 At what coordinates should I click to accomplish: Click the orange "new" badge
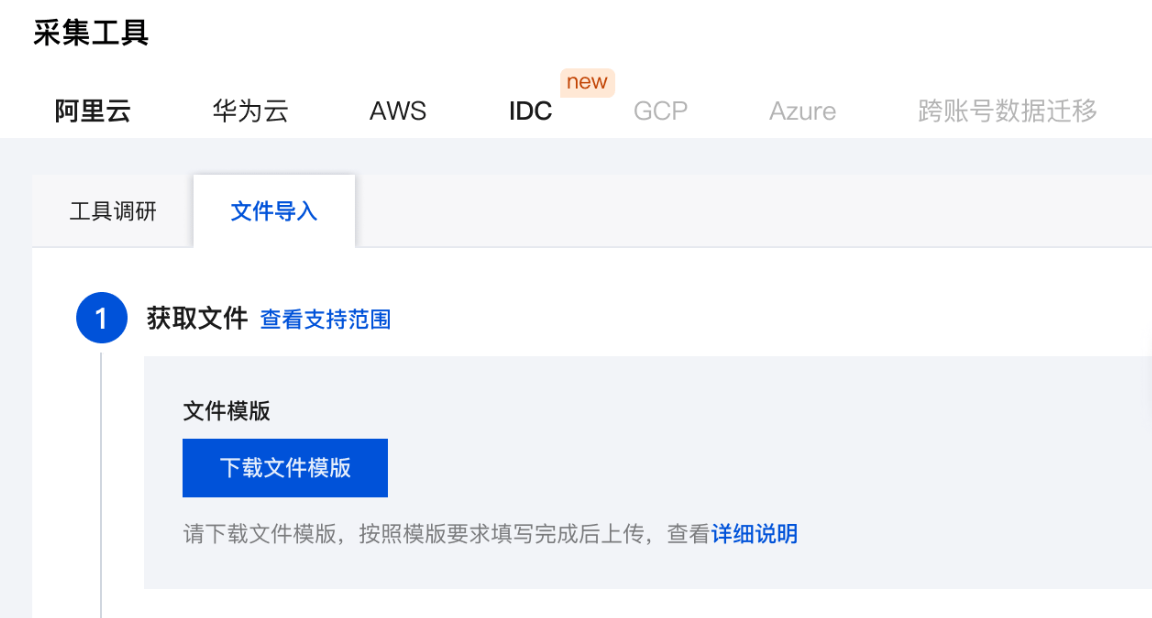587,82
